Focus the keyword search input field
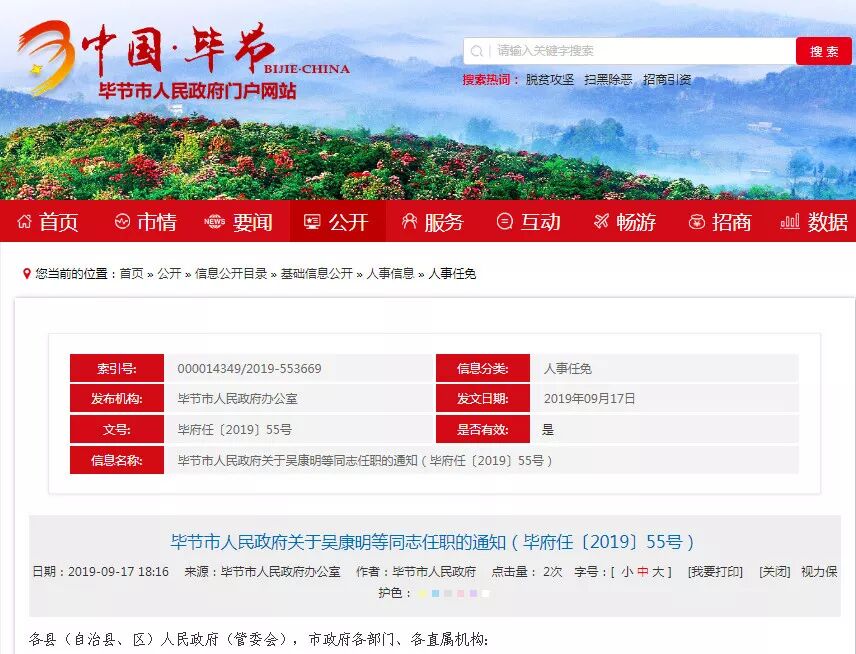Screen dimensions: 856x654 pos(629,51)
